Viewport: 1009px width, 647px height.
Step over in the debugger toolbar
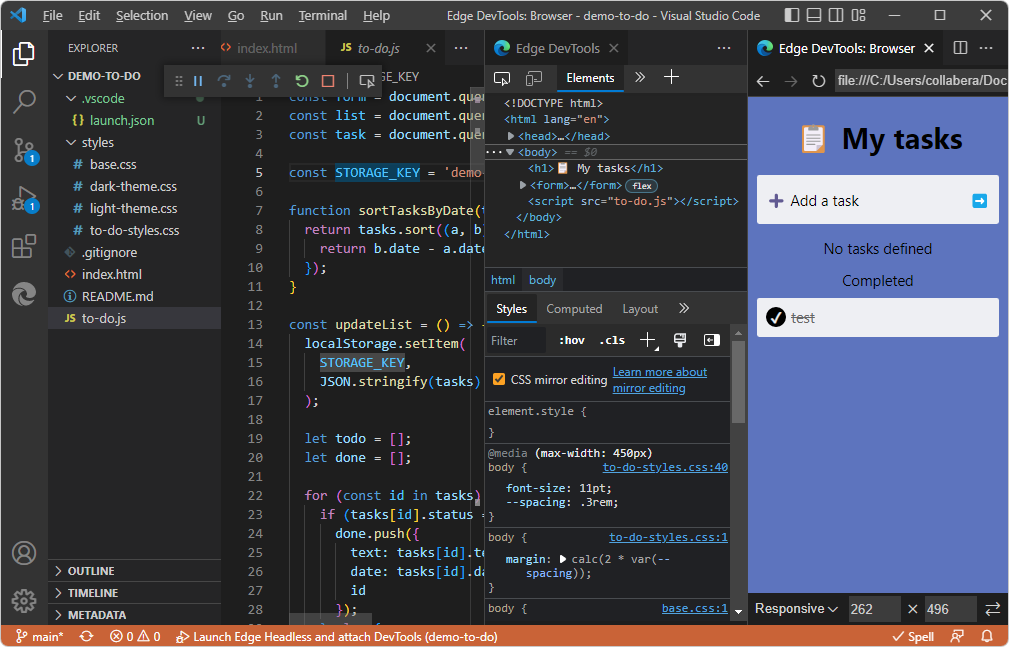click(223, 81)
